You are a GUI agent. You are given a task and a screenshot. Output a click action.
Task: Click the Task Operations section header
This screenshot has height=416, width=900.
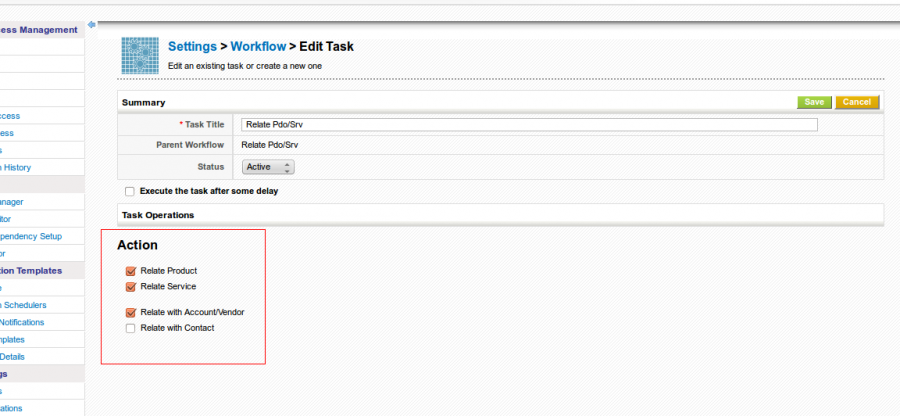(158, 215)
